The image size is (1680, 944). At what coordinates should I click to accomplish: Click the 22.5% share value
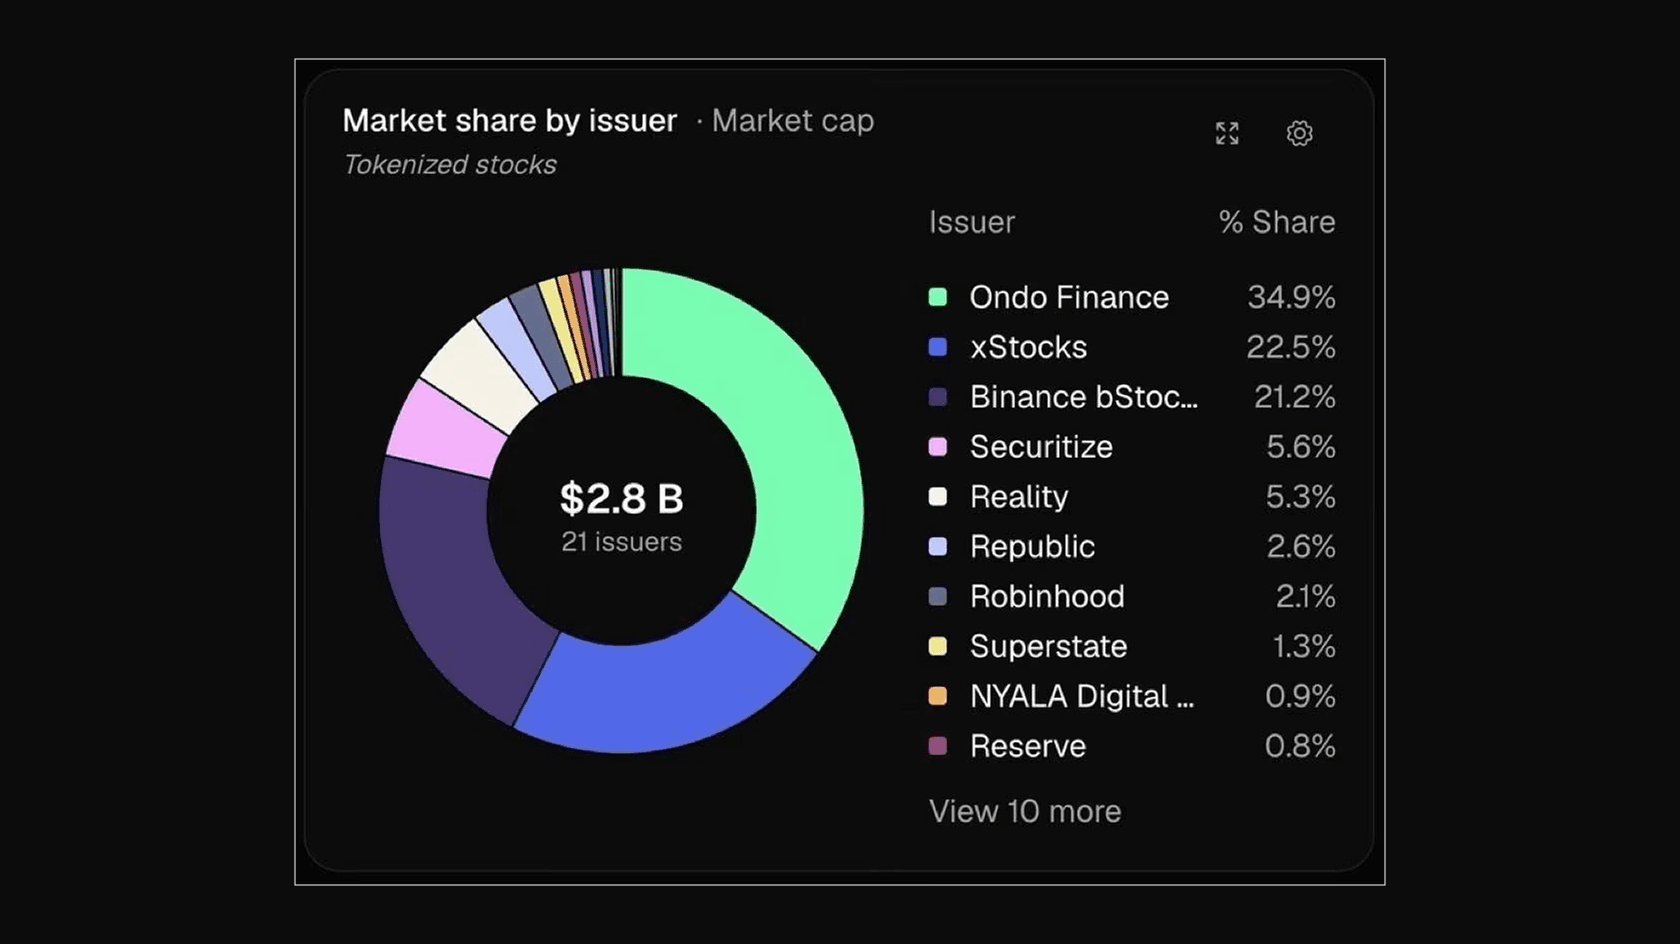[x=1291, y=347]
